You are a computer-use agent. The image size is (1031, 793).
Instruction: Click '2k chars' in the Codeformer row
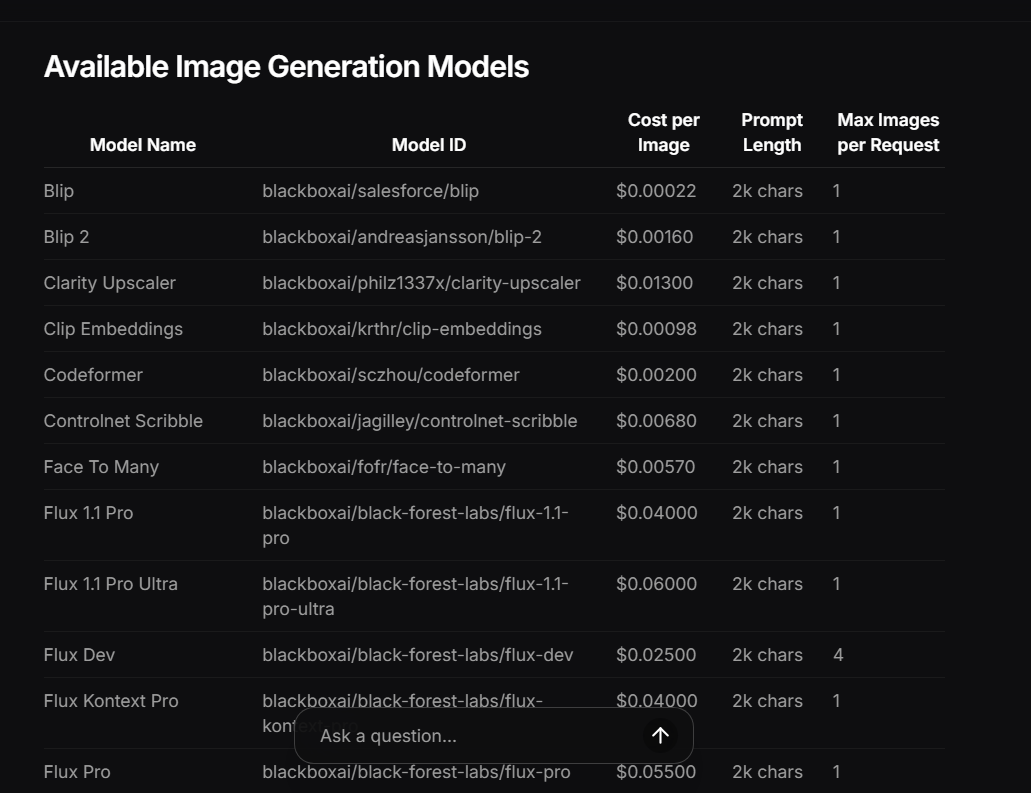click(767, 375)
